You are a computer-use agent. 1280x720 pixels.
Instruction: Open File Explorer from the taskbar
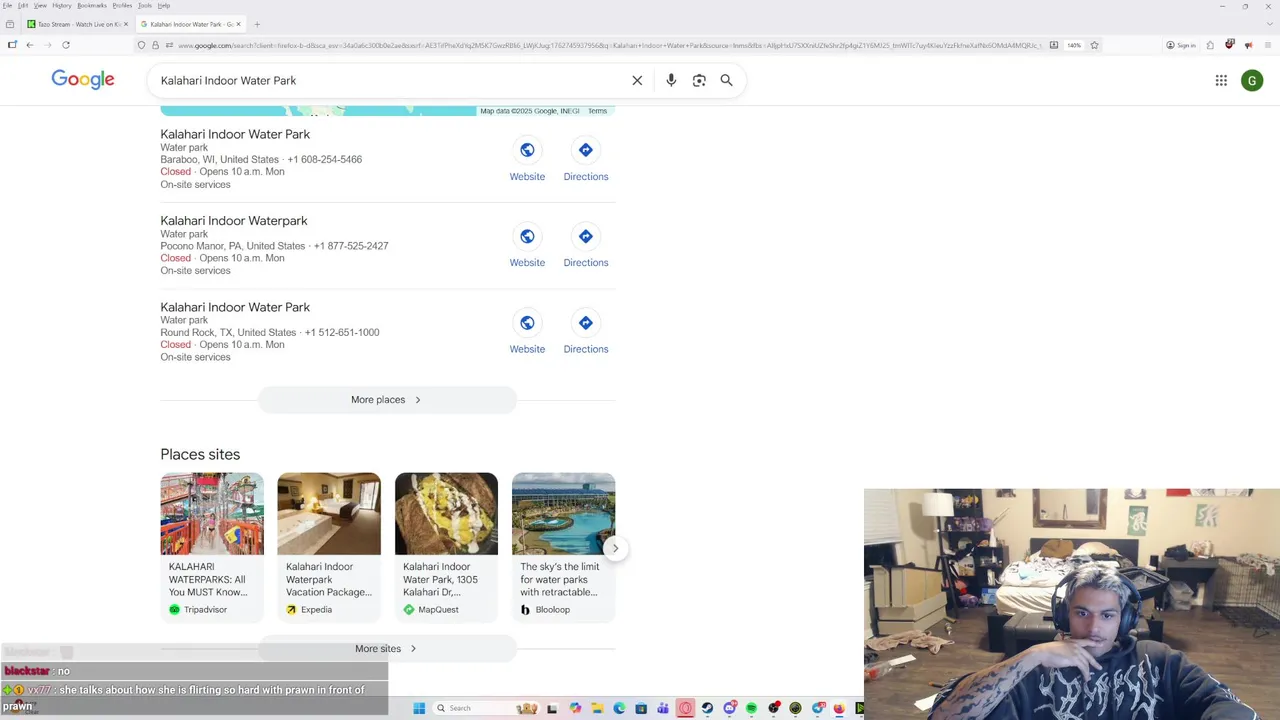coord(598,708)
